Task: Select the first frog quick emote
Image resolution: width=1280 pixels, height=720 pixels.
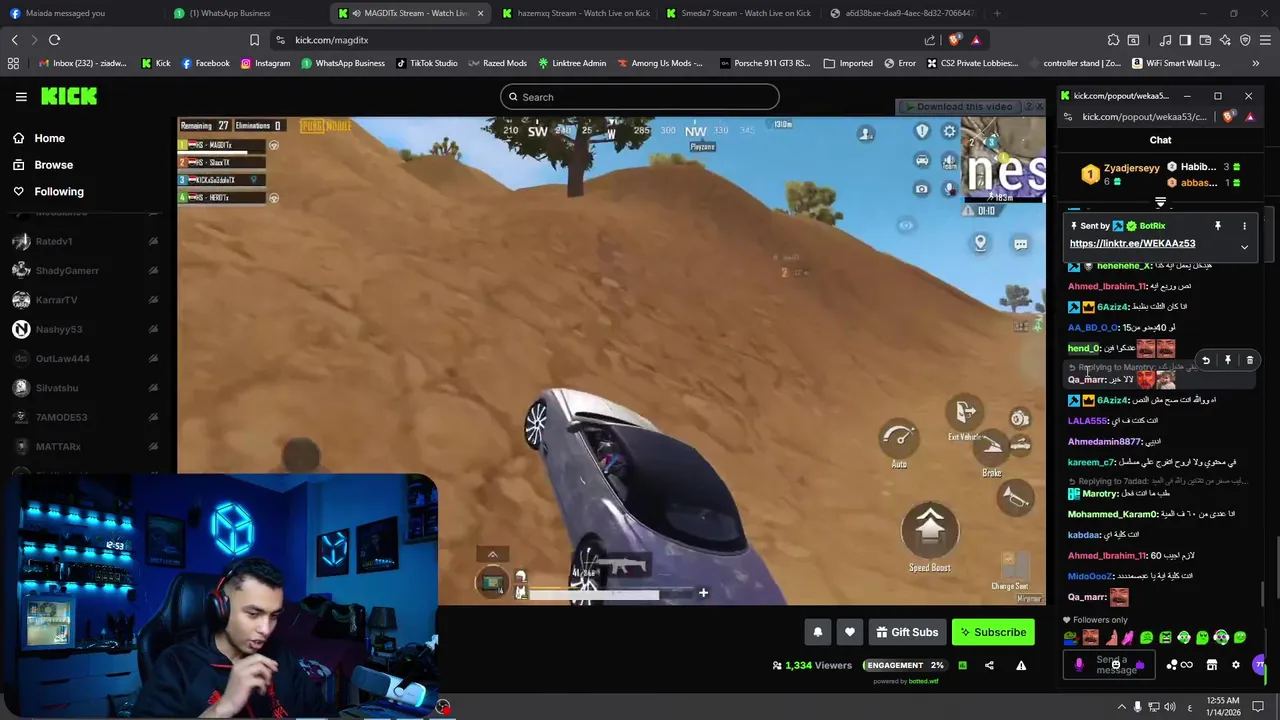Action: click(1070, 637)
